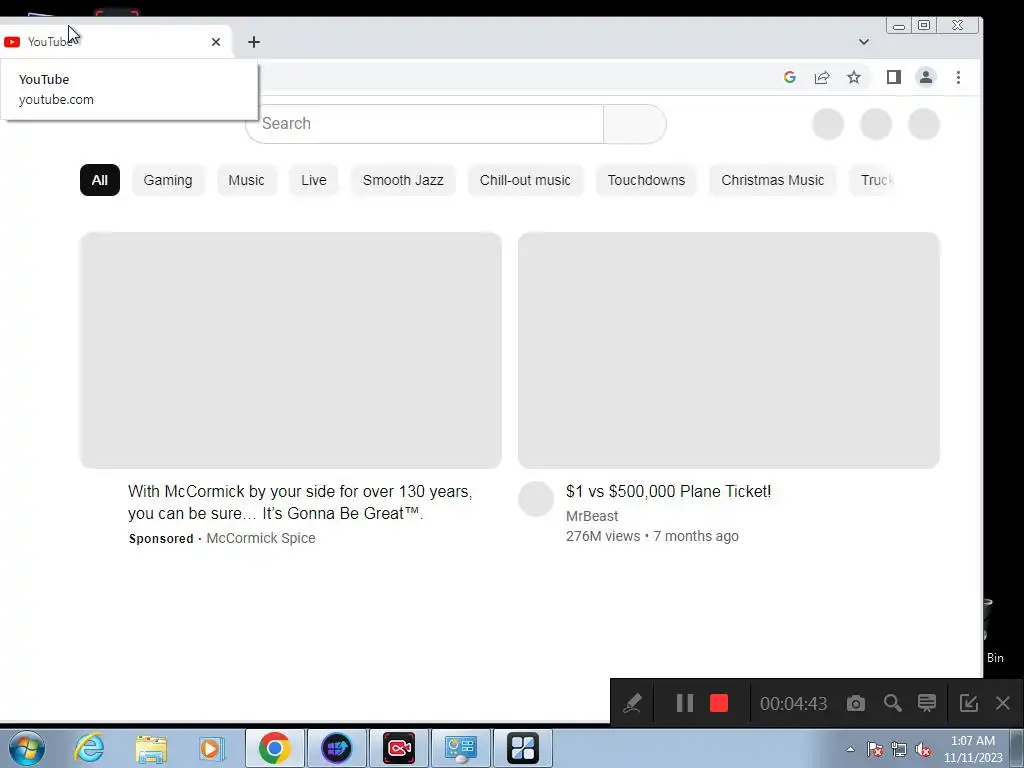Open the McCormick sponsored video thumbnail

tap(291, 350)
